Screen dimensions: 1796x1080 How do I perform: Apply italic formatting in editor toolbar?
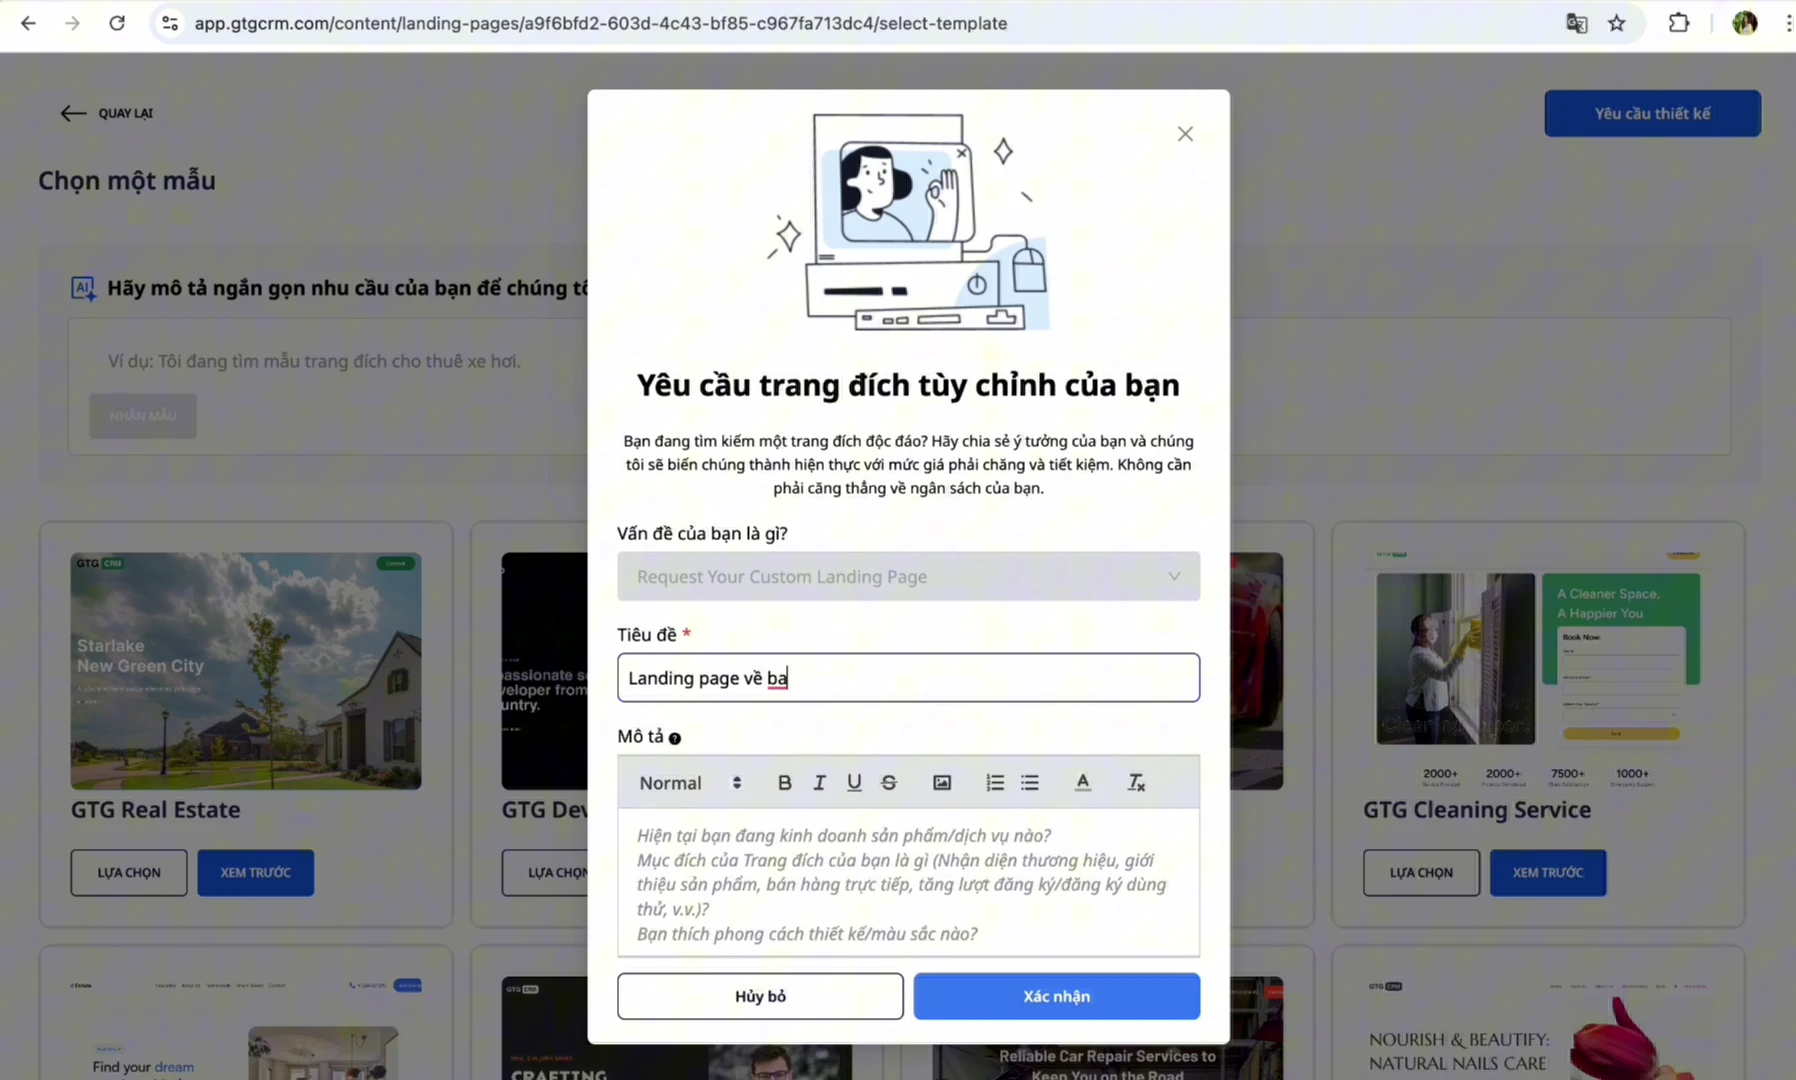click(x=819, y=783)
